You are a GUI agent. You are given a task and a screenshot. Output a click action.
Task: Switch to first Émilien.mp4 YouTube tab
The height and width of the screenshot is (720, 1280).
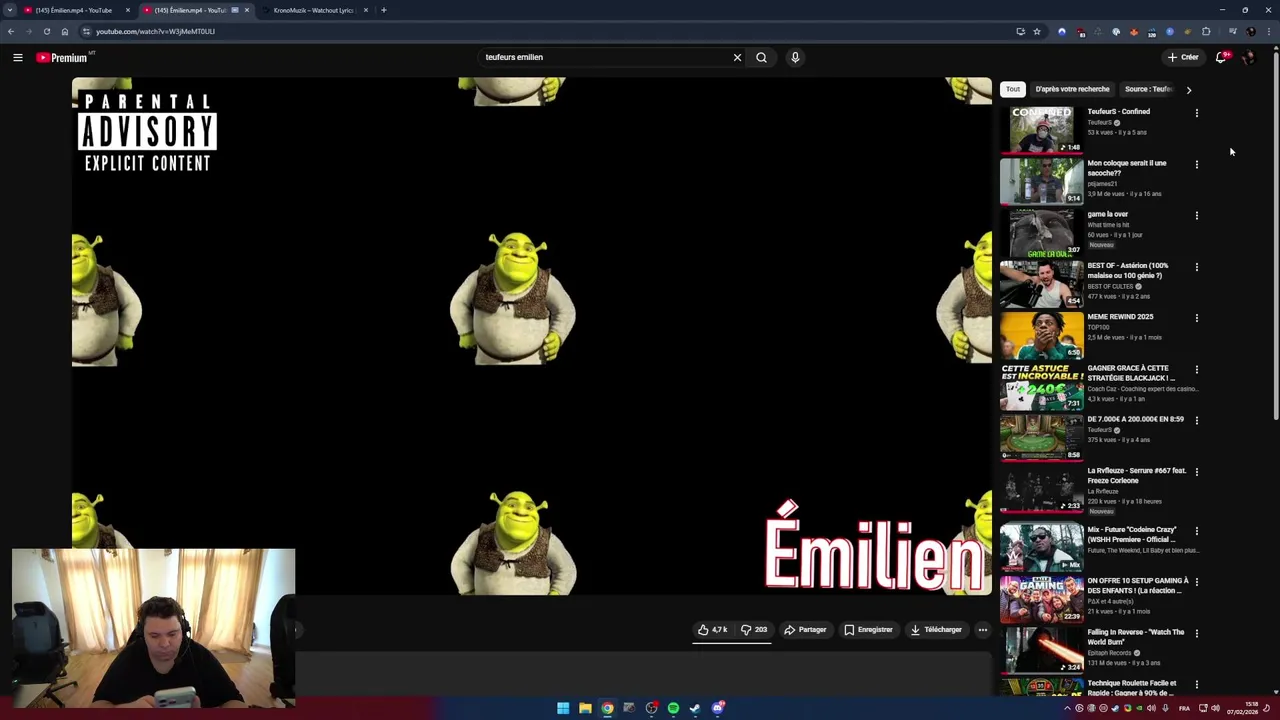pyautogui.click(x=75, y=10)
